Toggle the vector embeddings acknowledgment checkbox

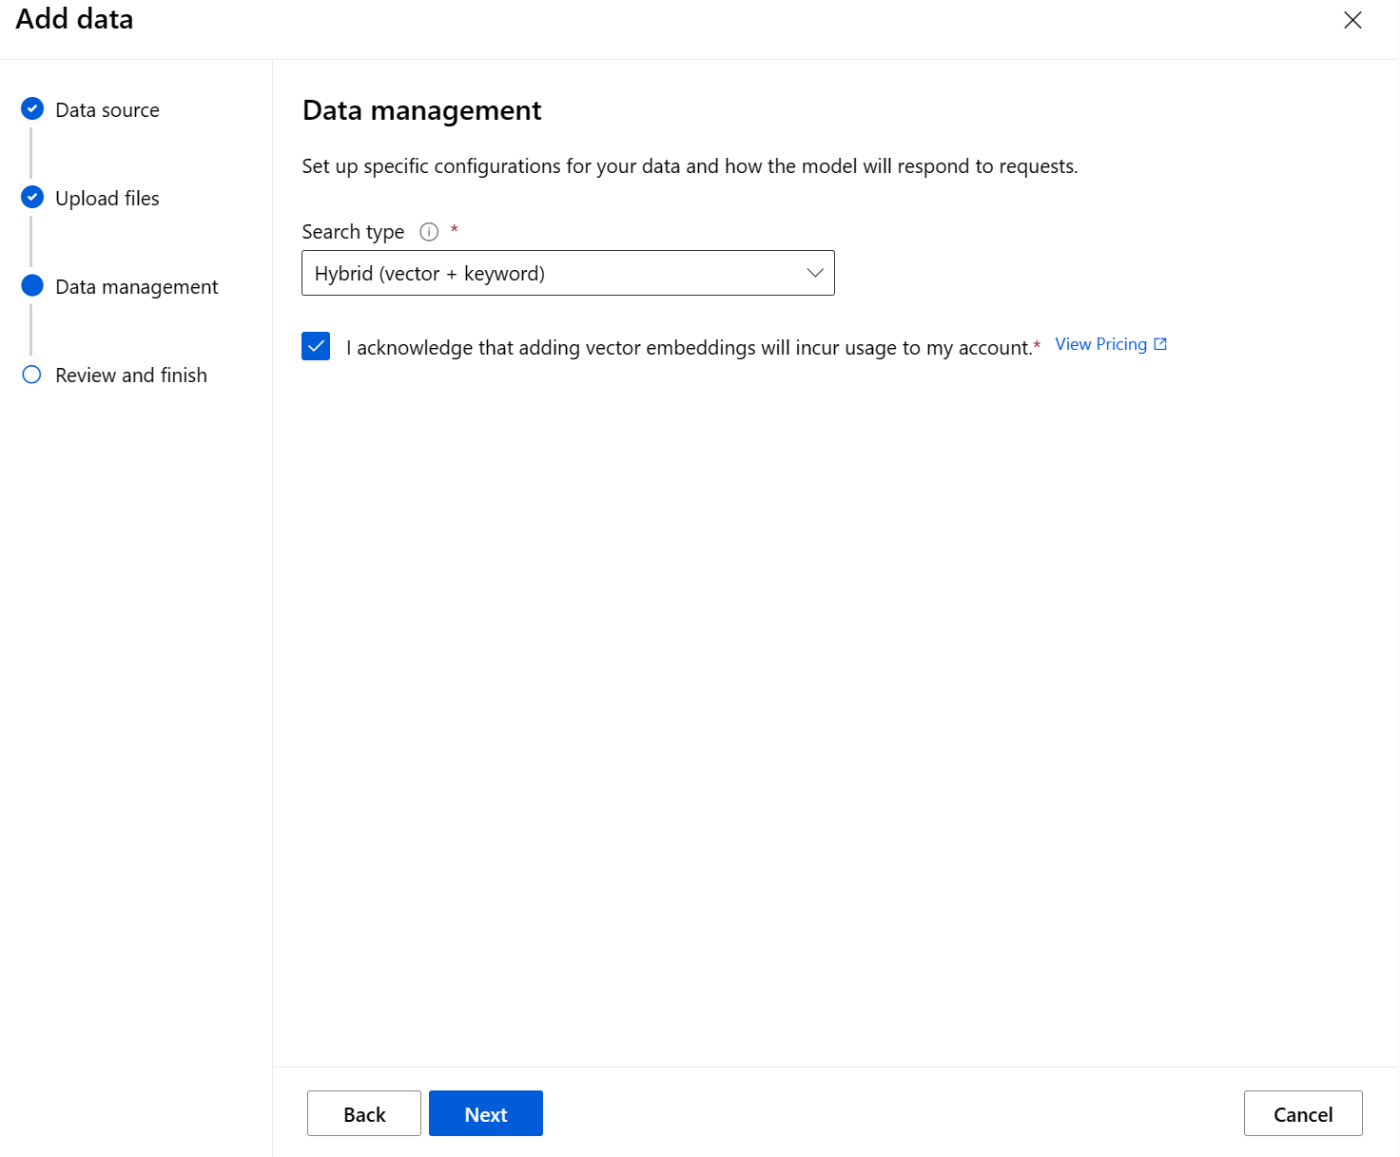click(x=316, y=347)
